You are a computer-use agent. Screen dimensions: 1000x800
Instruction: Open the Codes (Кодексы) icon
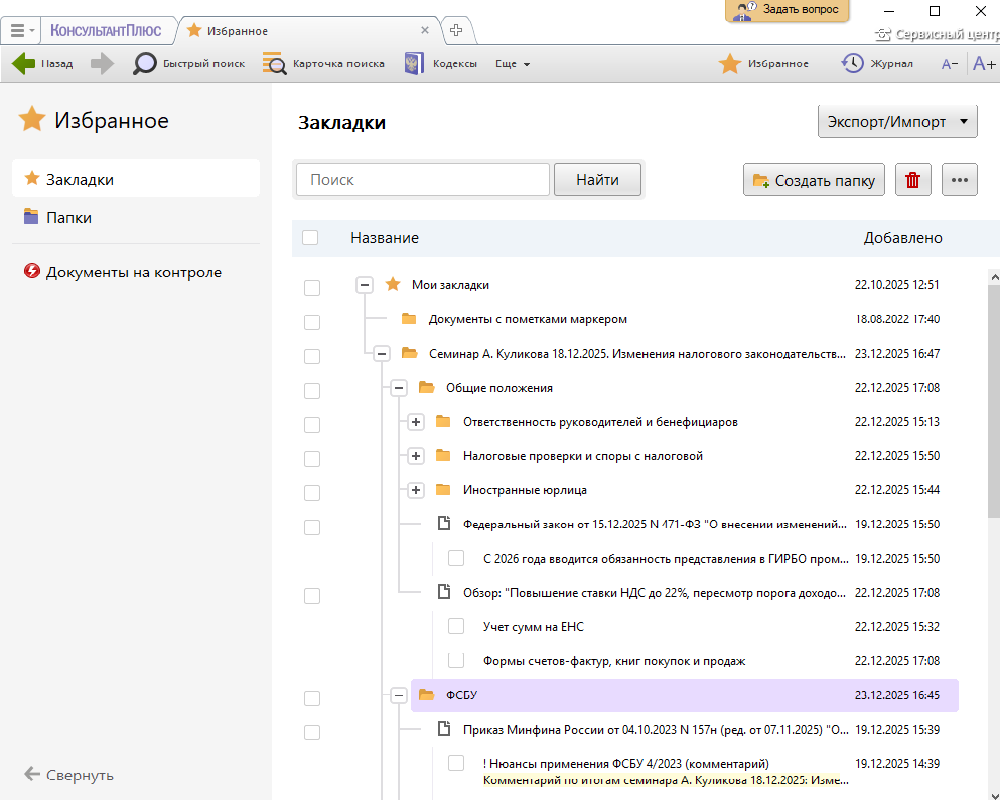pos(413,63)
